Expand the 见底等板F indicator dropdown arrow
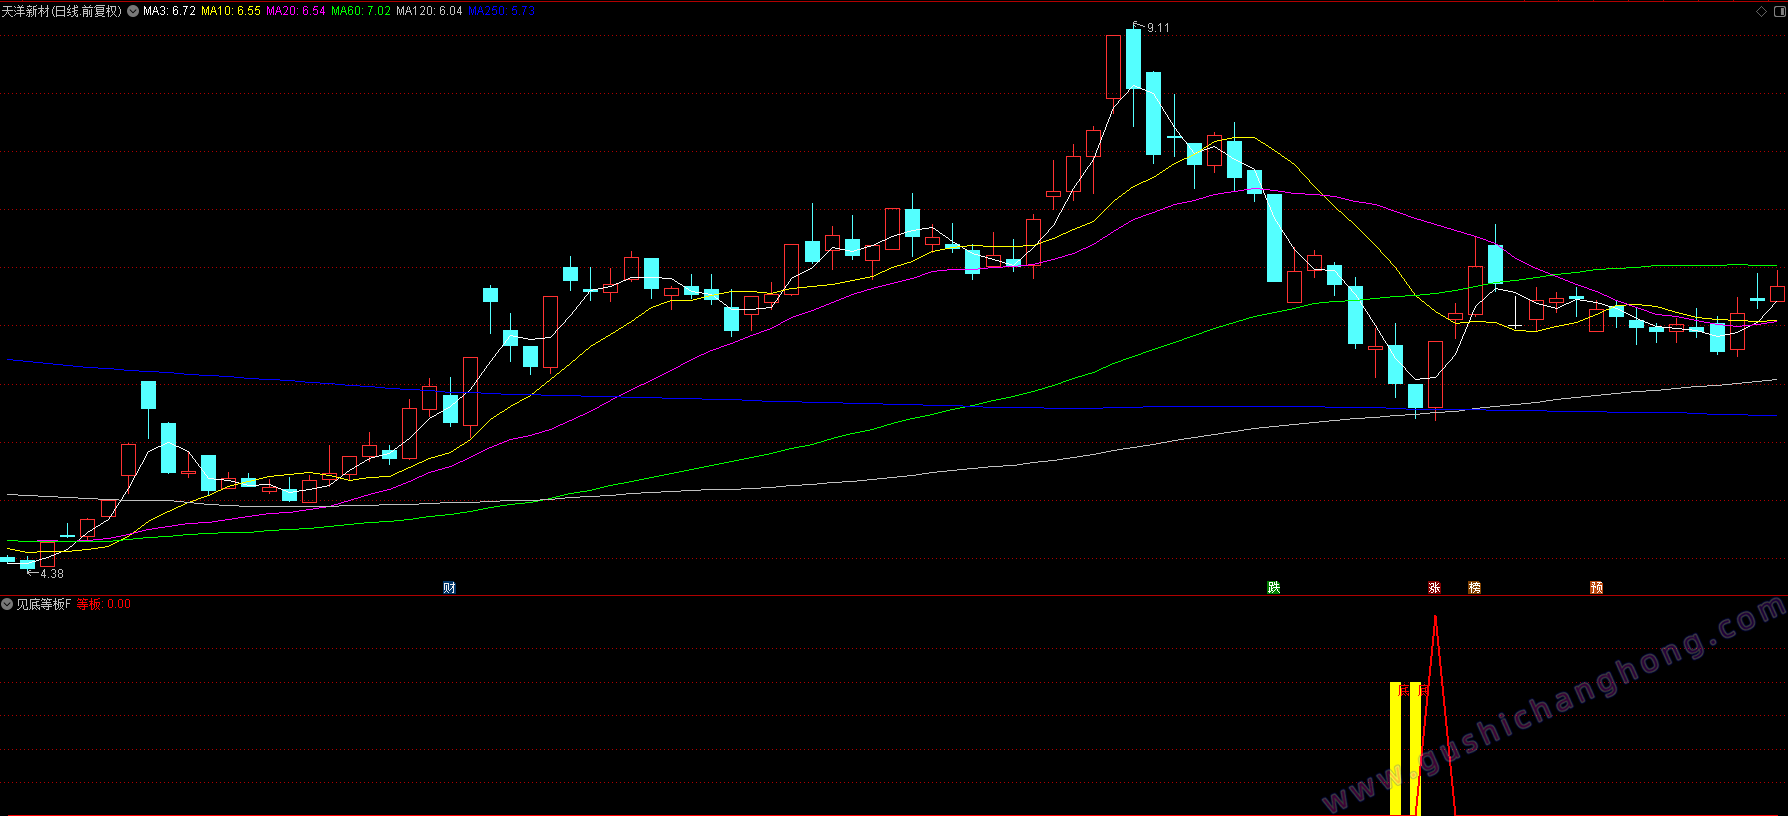This screenshot has width=1788, height=816. pos(7,604)
